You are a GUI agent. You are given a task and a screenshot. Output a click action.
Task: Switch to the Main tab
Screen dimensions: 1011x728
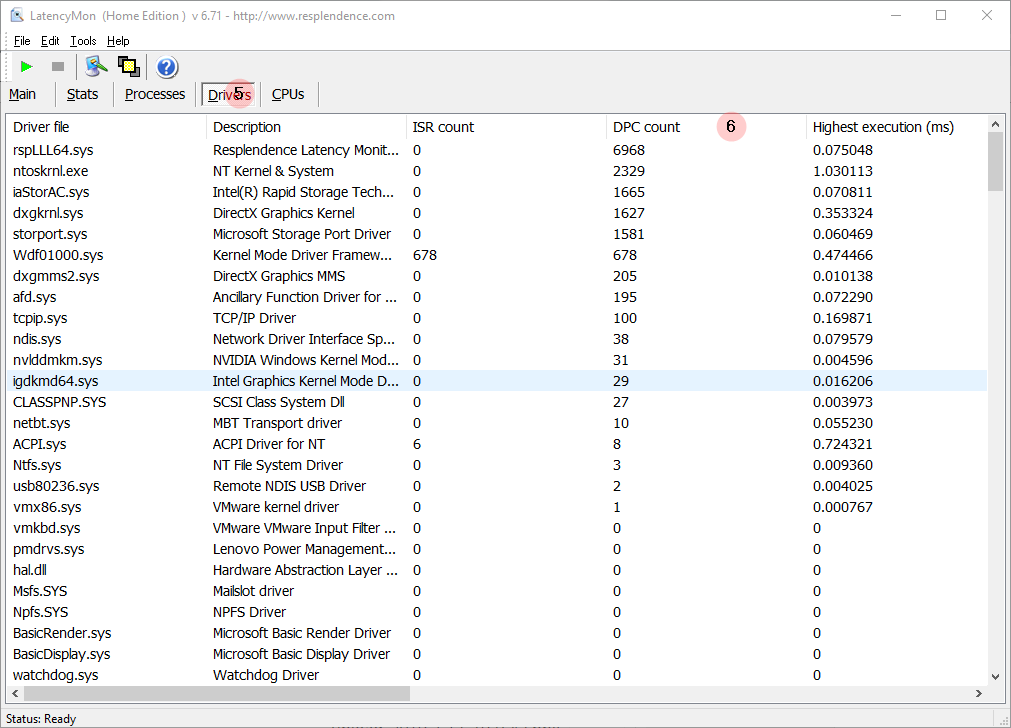pyautogui.click(x=23, y=94)
